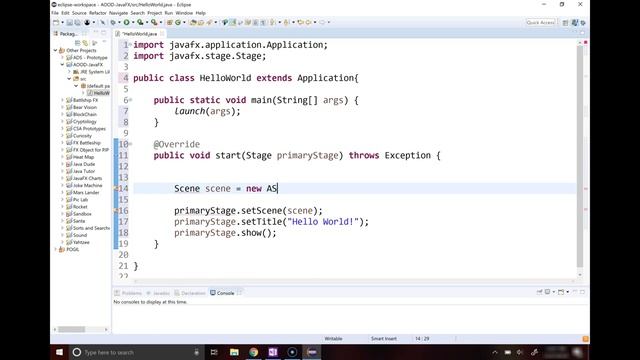The width and height of the screenshot is (640, 360).
Task: Collapse the main method fold marker
Action: tap(131, 100)
